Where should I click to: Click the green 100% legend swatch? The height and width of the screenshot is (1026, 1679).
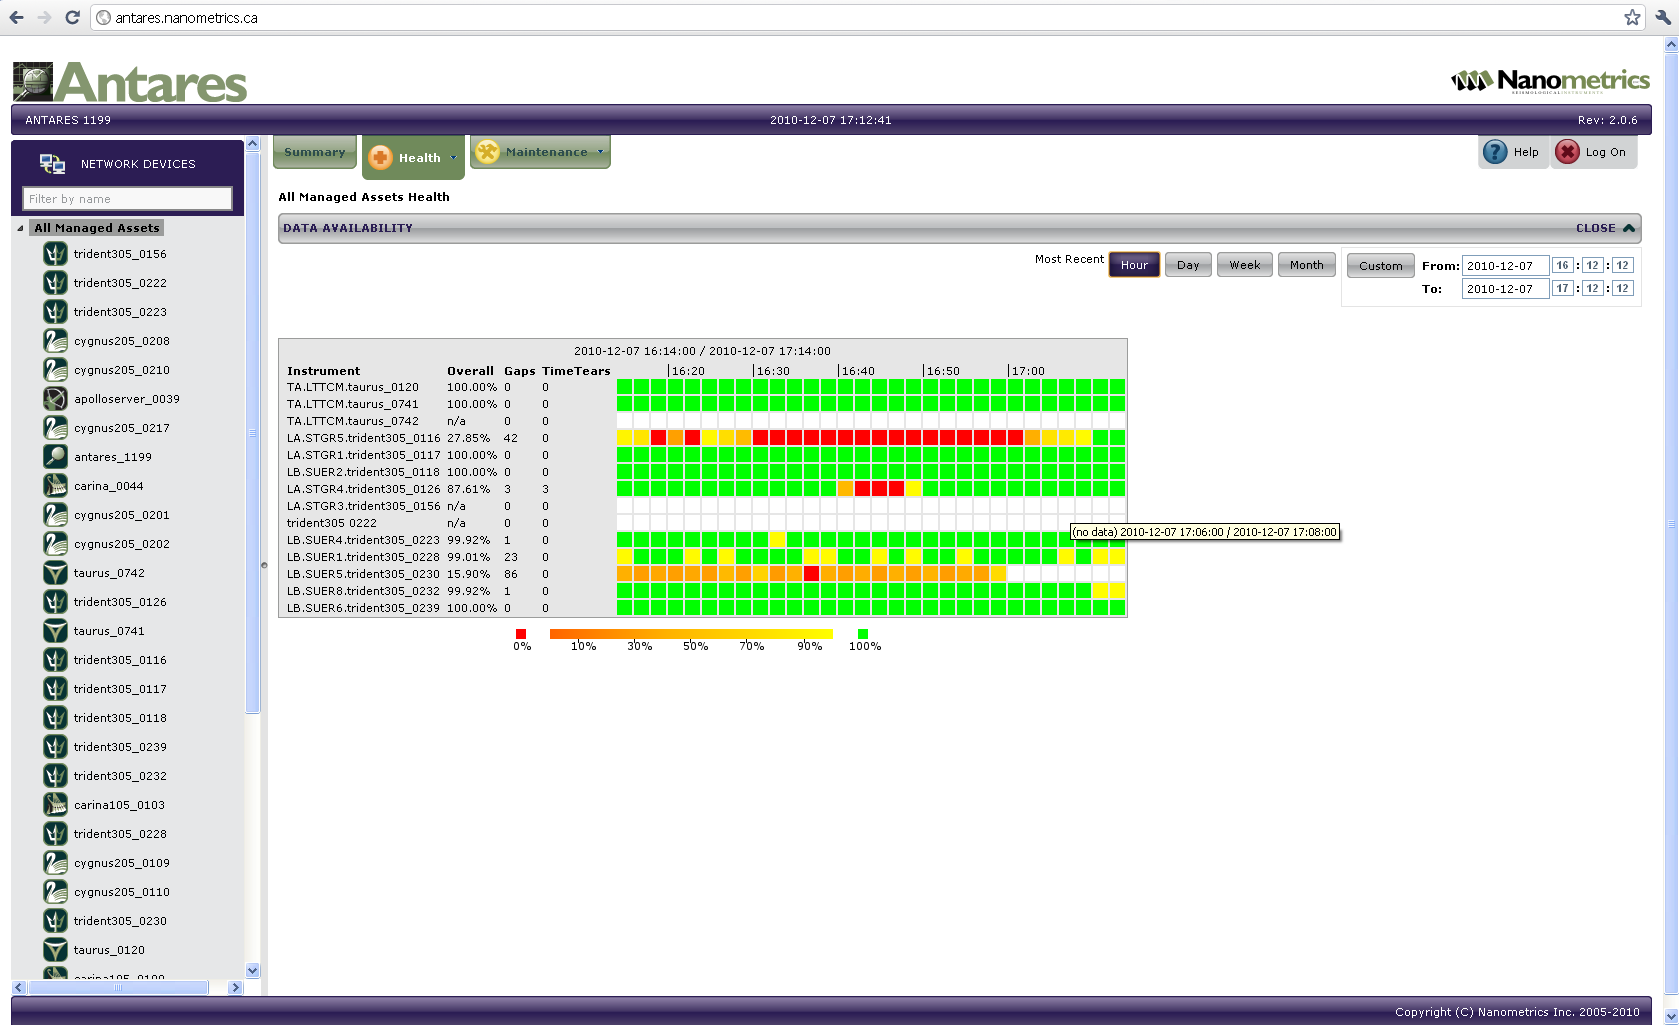[x=863, y=634]
